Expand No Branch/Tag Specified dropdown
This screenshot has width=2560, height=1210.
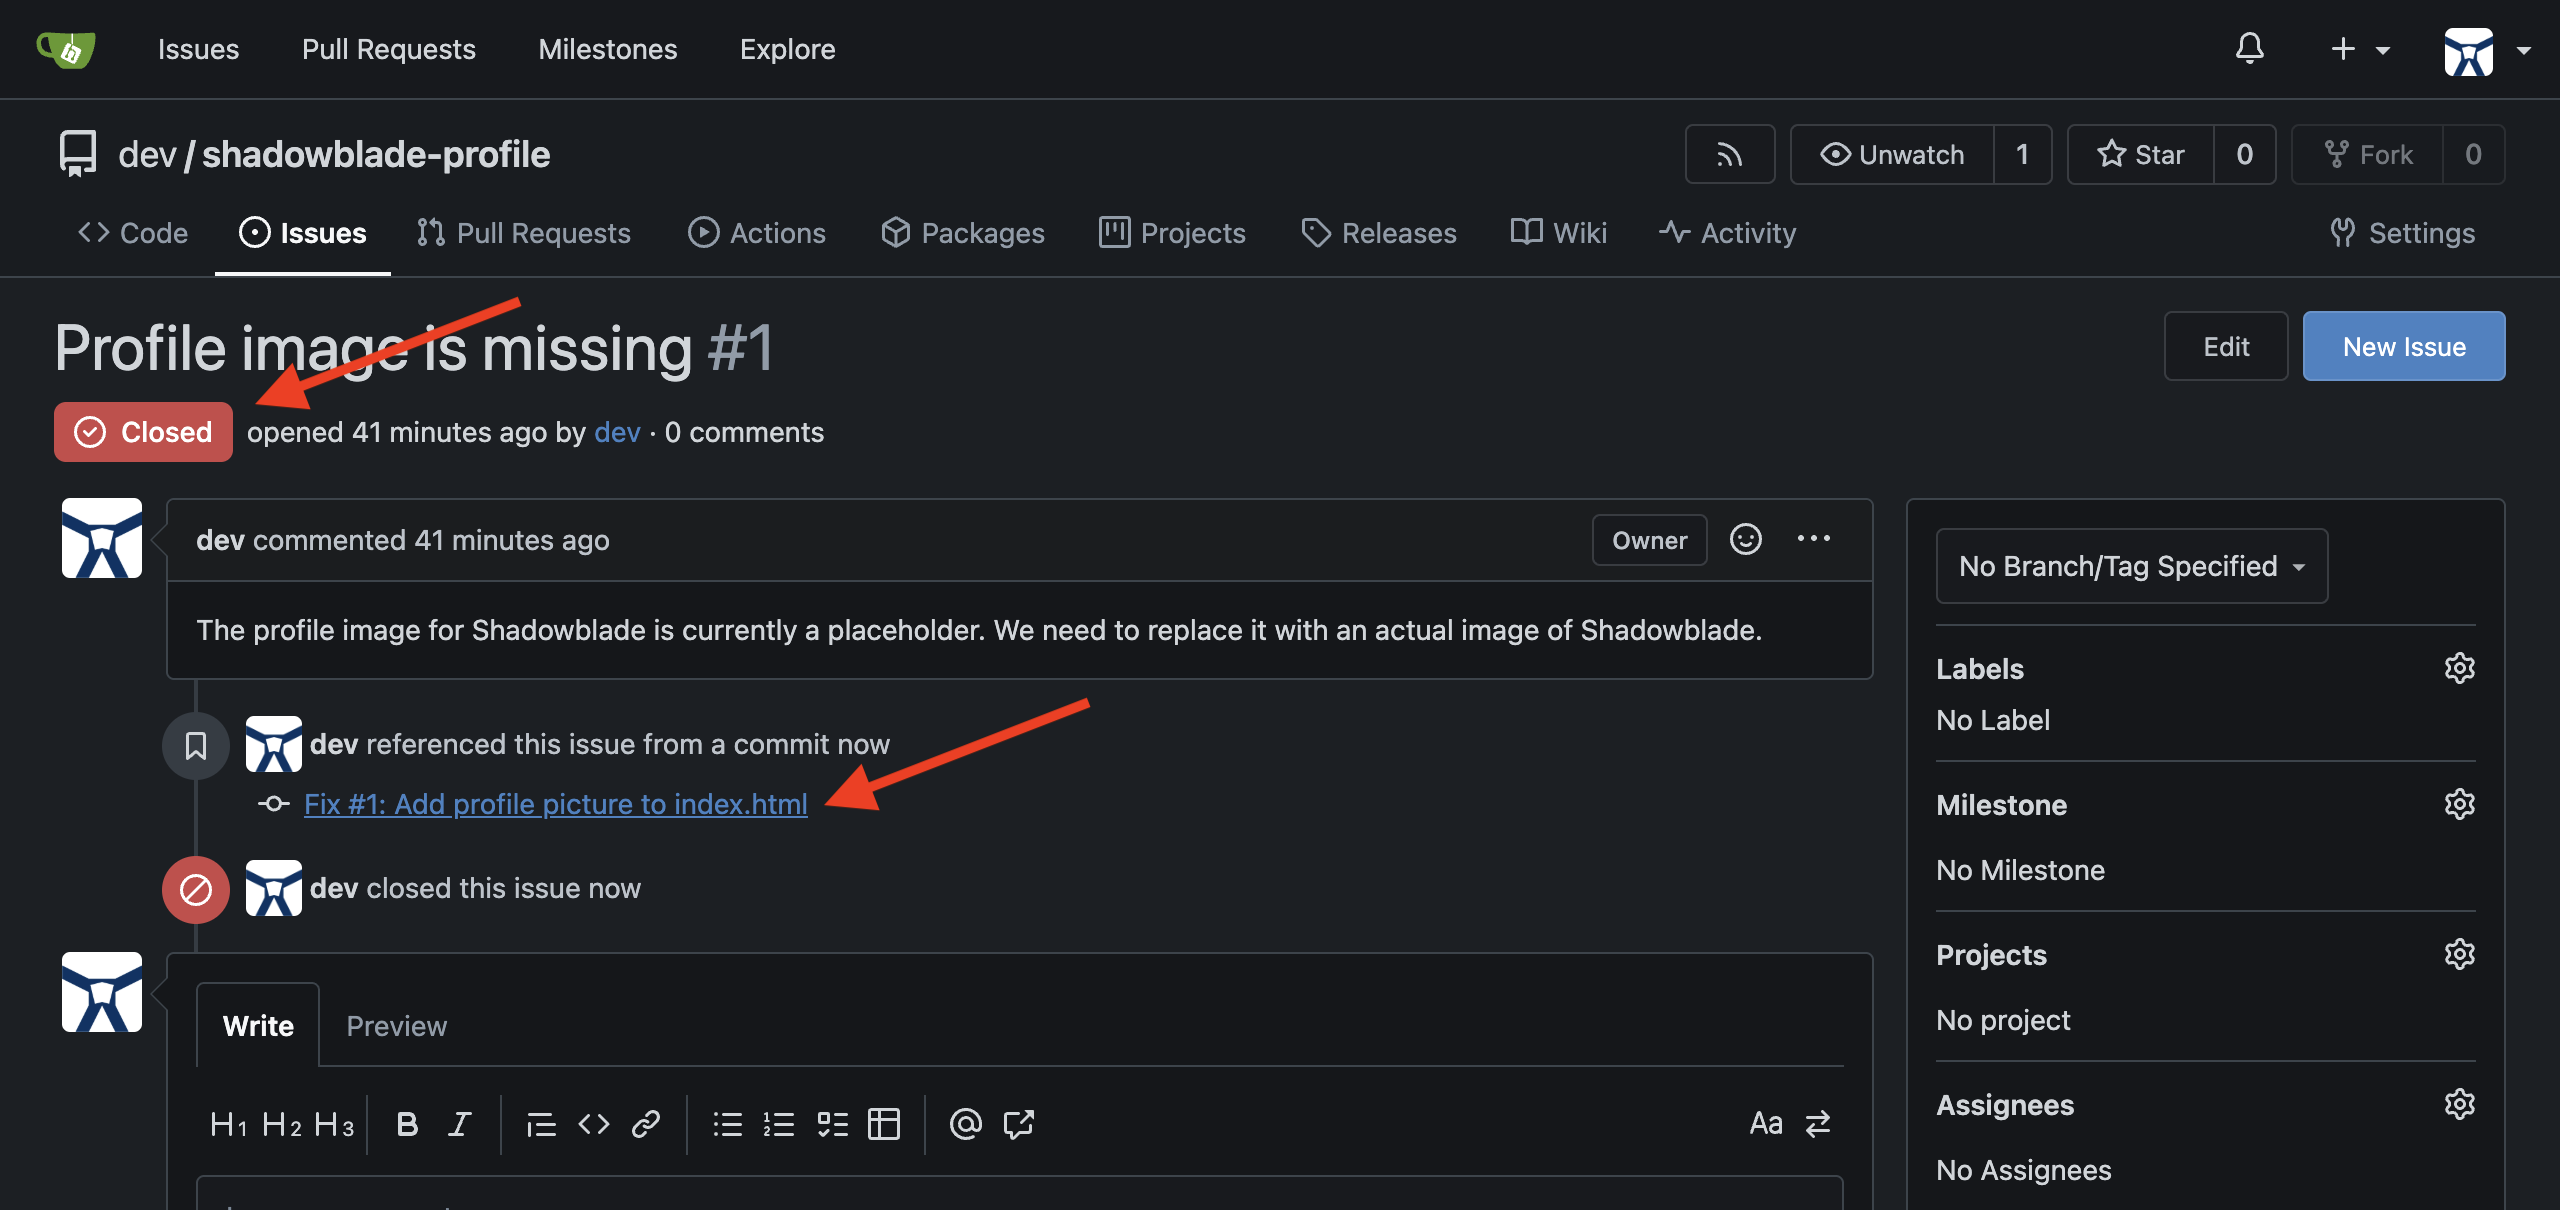[2131, 566]
